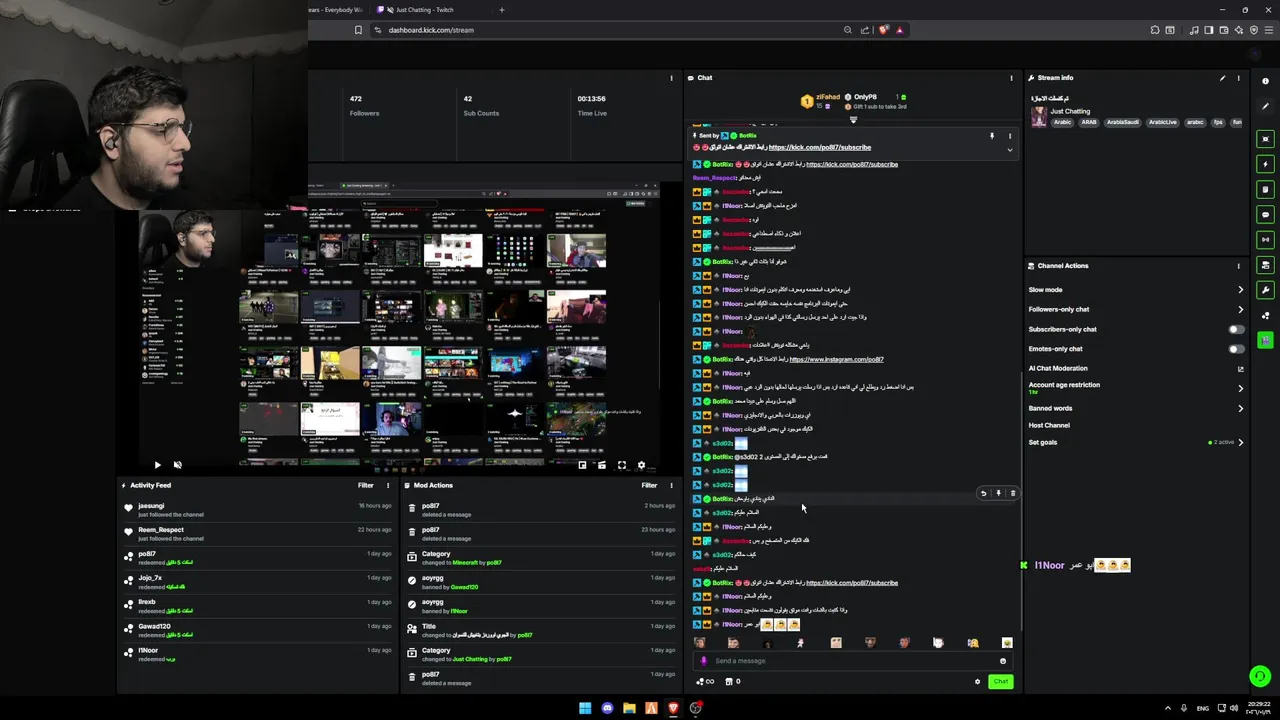Click the Just Chatting category thumbnail
This screenshot has height=720, width=1280.
[1039, 117]
